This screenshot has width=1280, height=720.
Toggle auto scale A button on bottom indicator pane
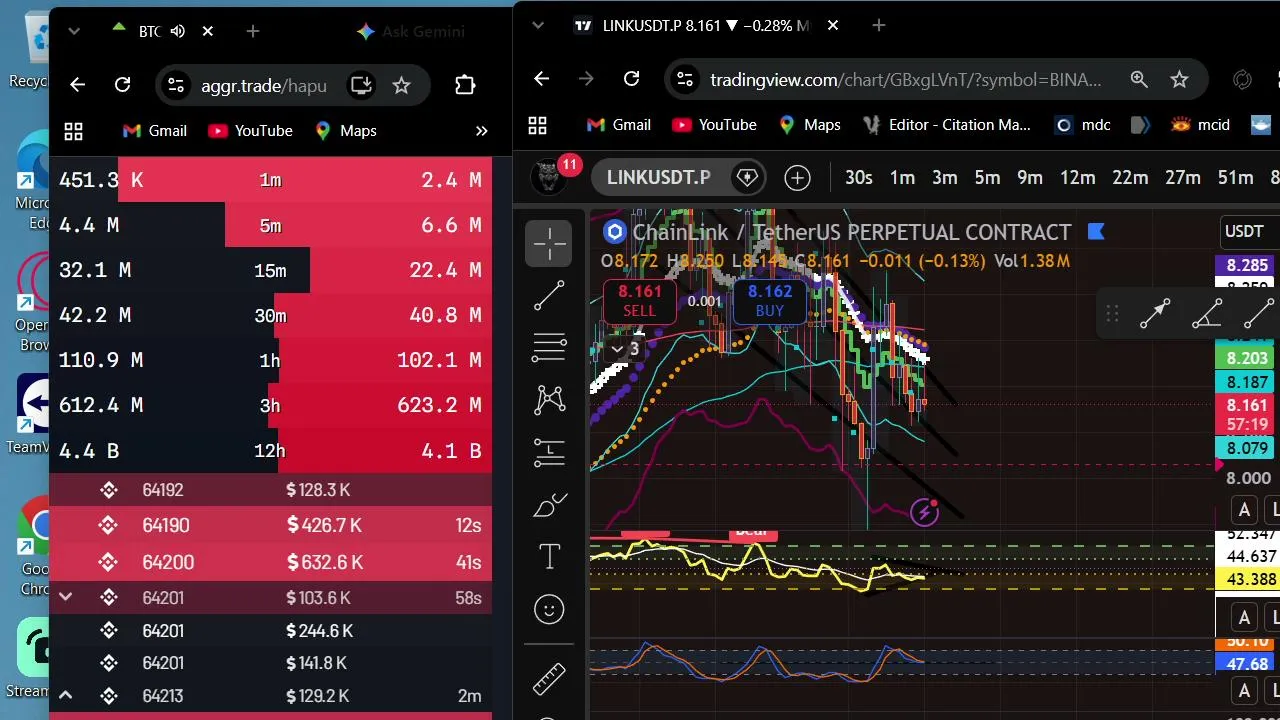point(1244,691)
